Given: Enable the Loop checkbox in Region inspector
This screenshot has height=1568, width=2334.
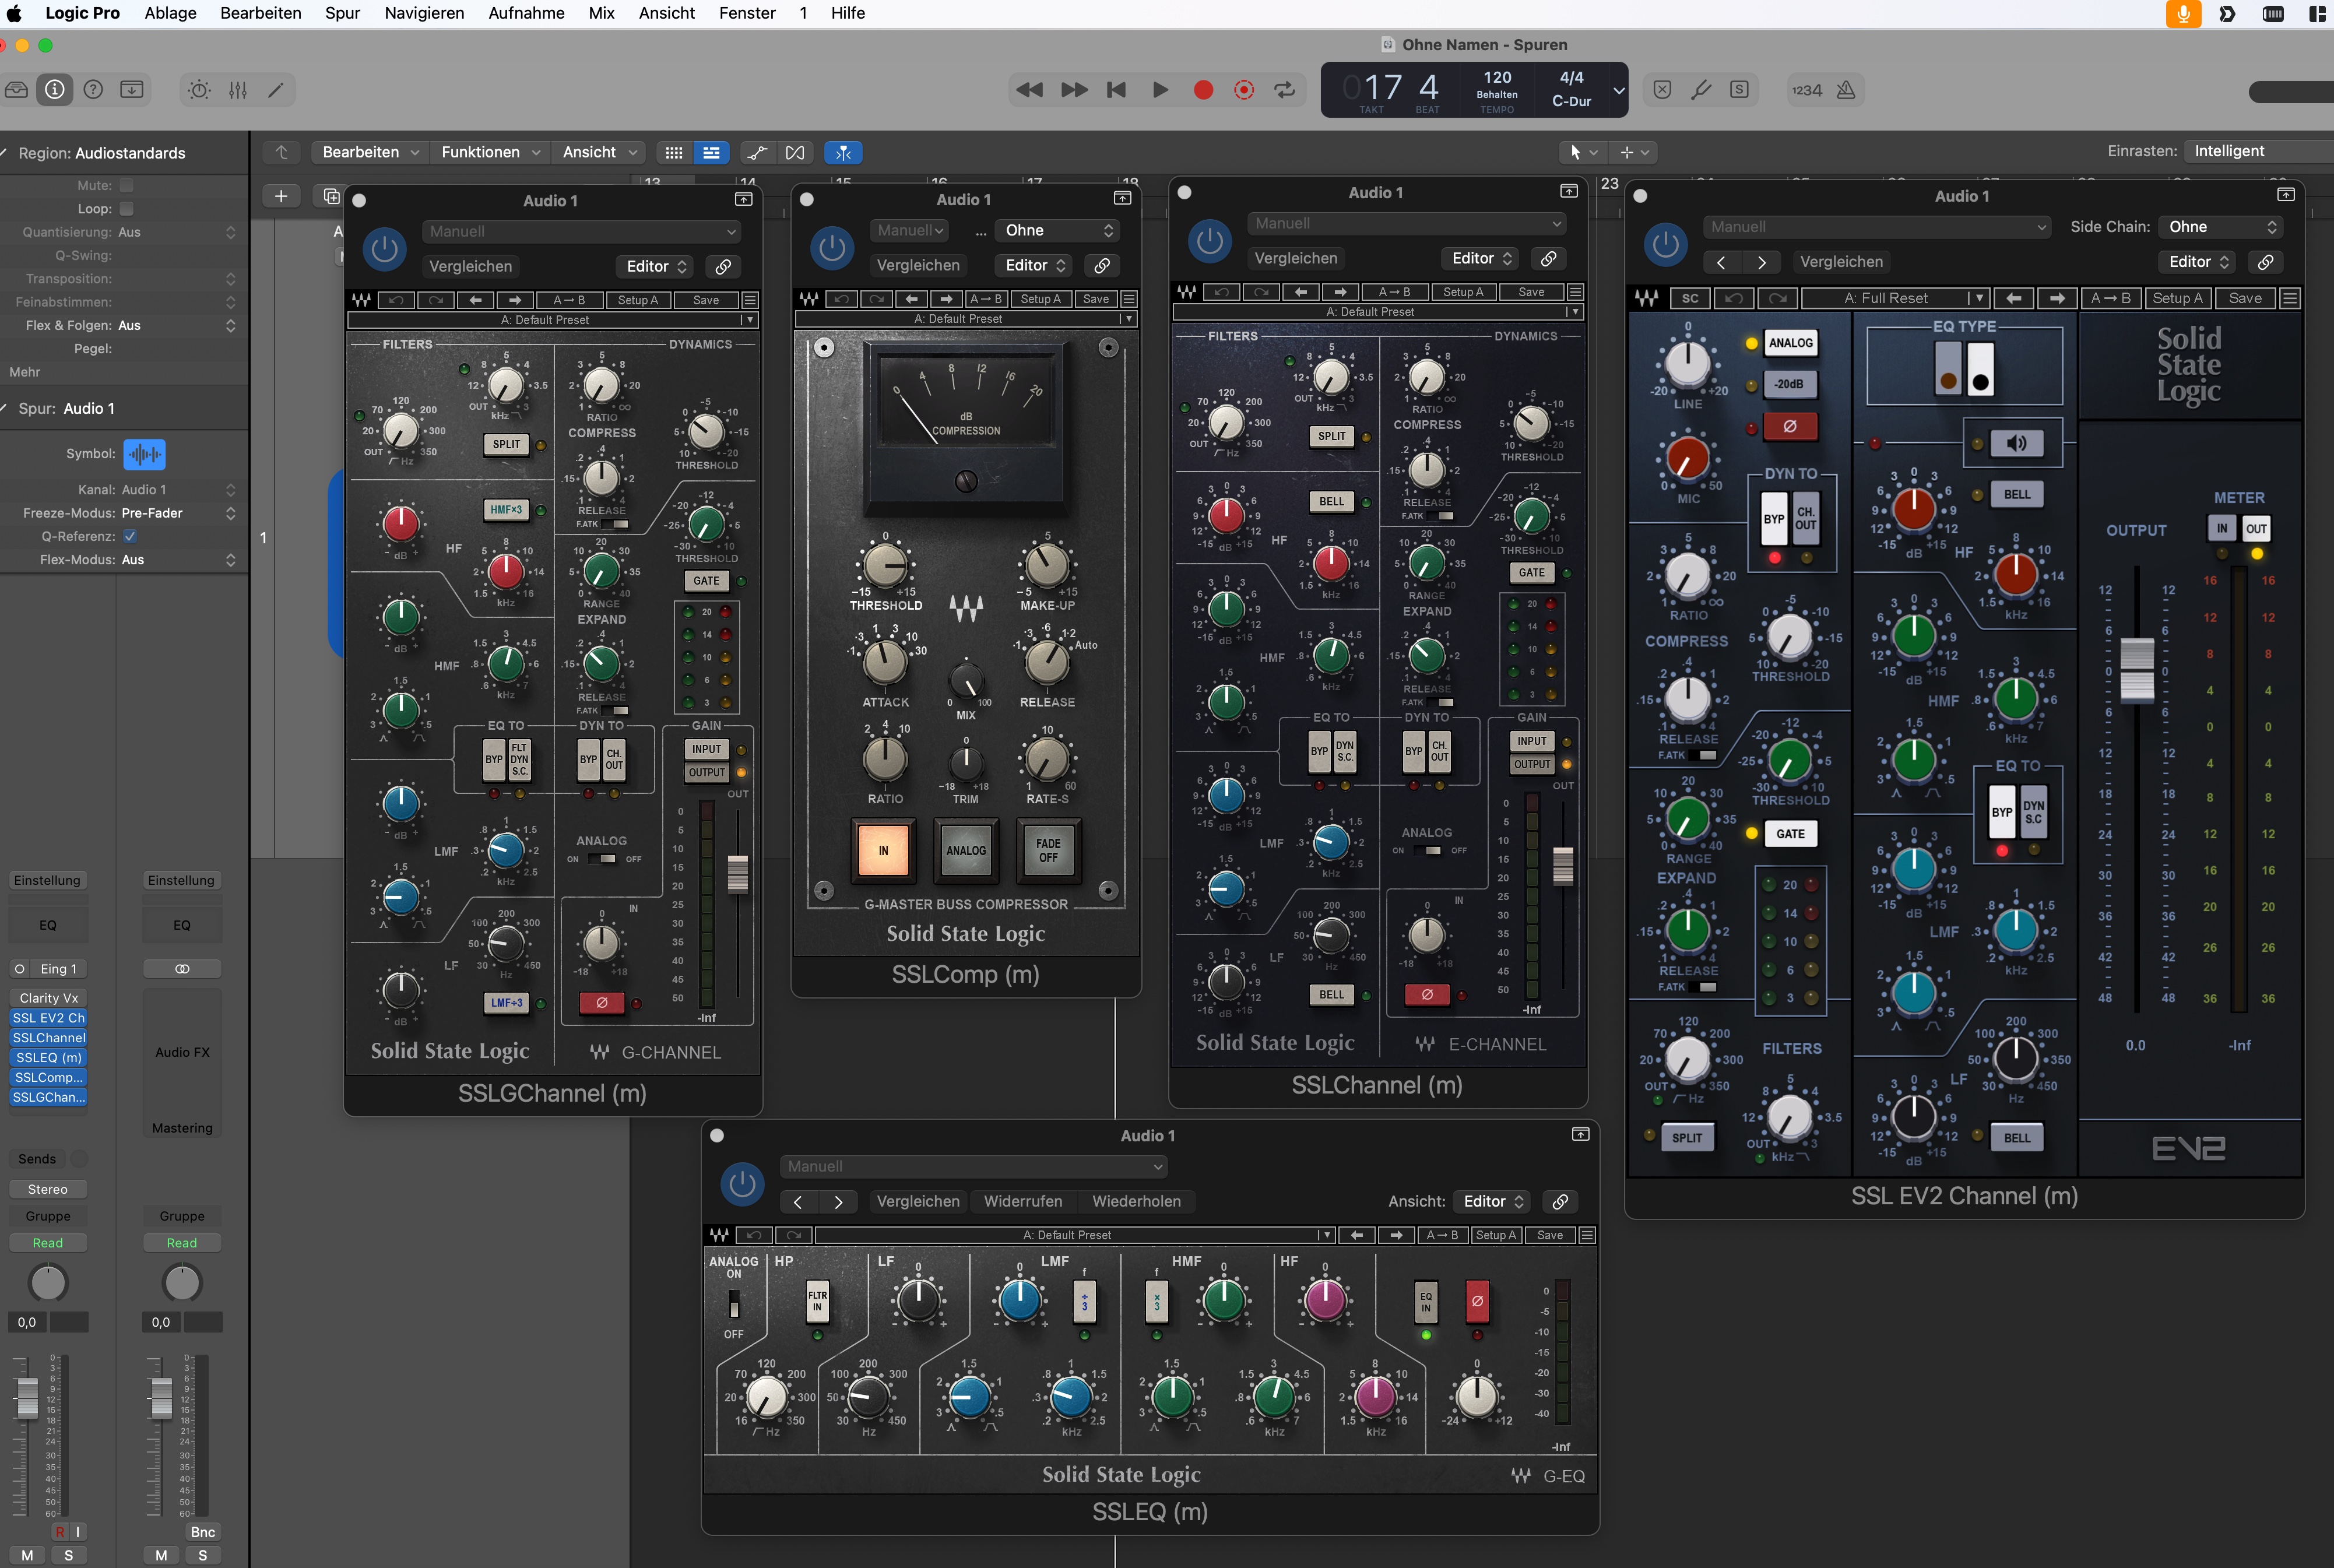Looking at the screenshot, I should pos(126,208).
